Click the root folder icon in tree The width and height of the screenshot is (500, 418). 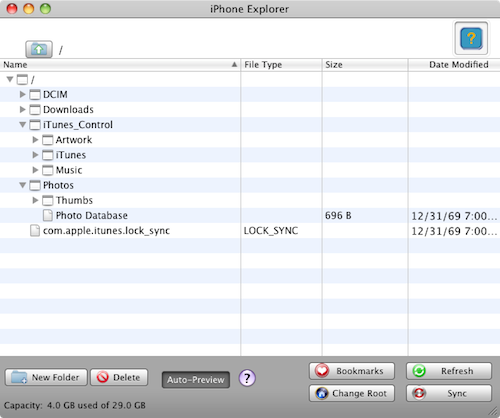click(x=22, y=80)
